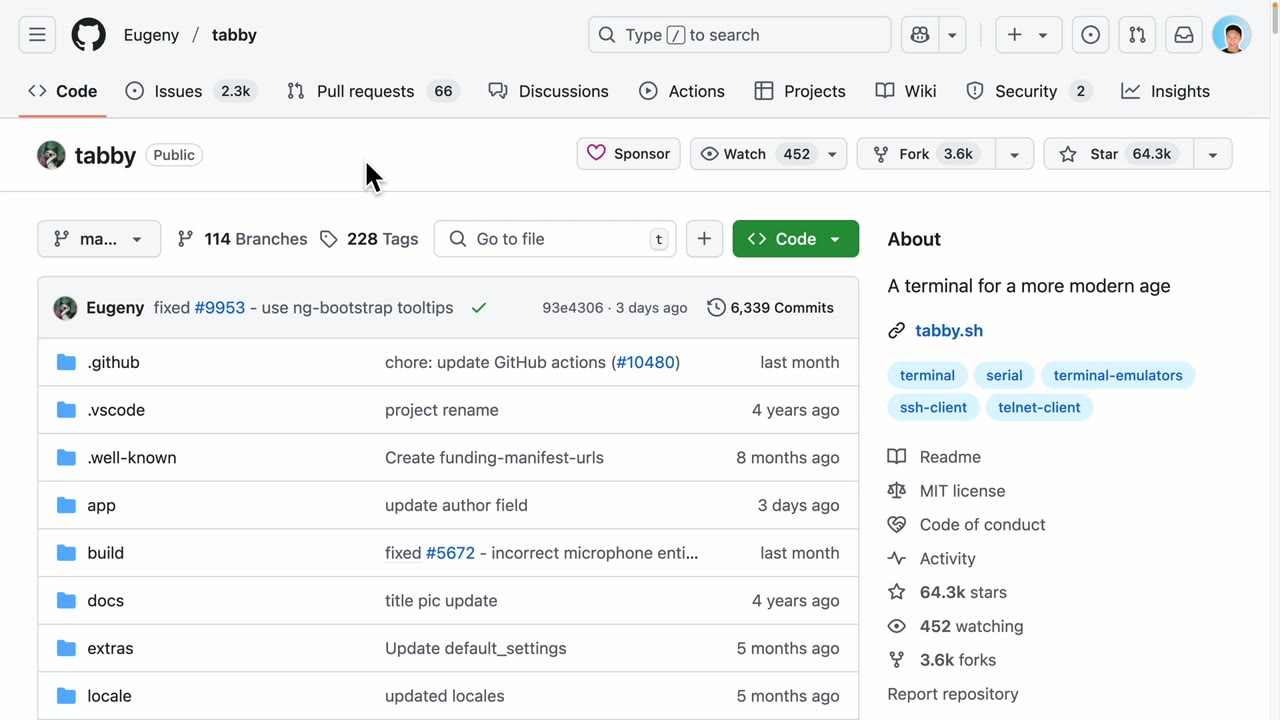The height and width of the screenshot is (720, 1280).
Task: Click the plus icon to add file
Action: pyautogui.click(x=704, y=239)
